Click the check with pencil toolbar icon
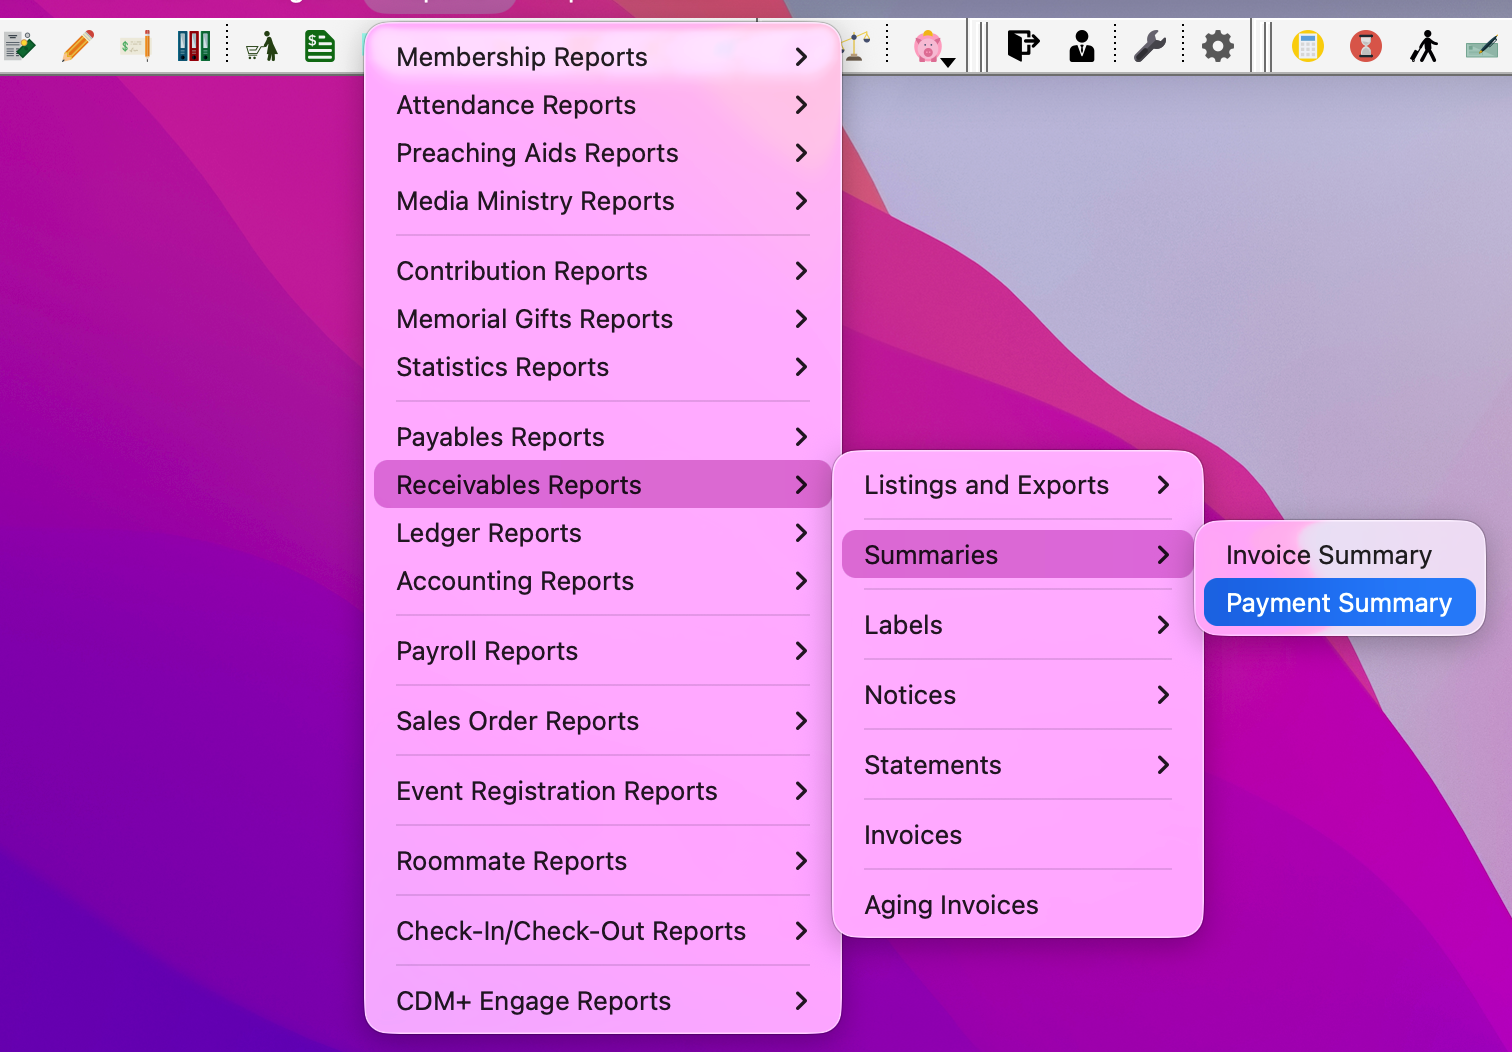1512x1052 pixels. click(135, 46)
